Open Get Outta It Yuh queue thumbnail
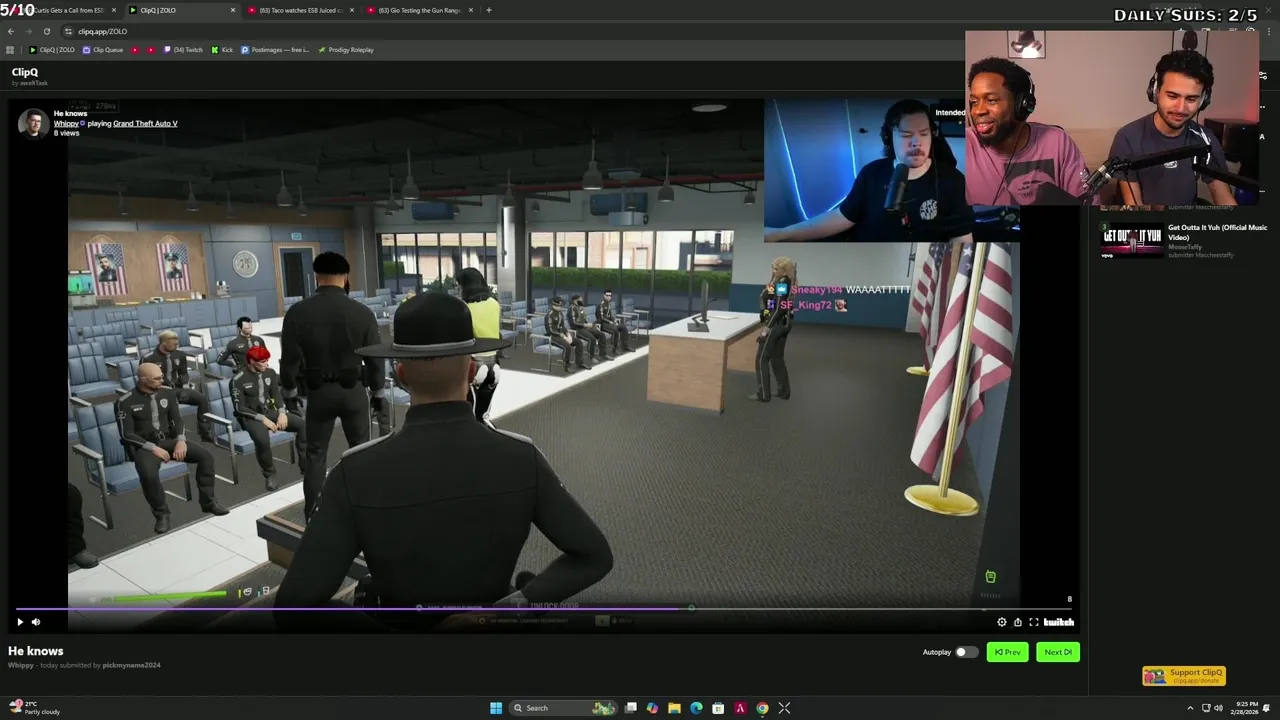Screen dimensions: 1280x720 coord(1132,240)
